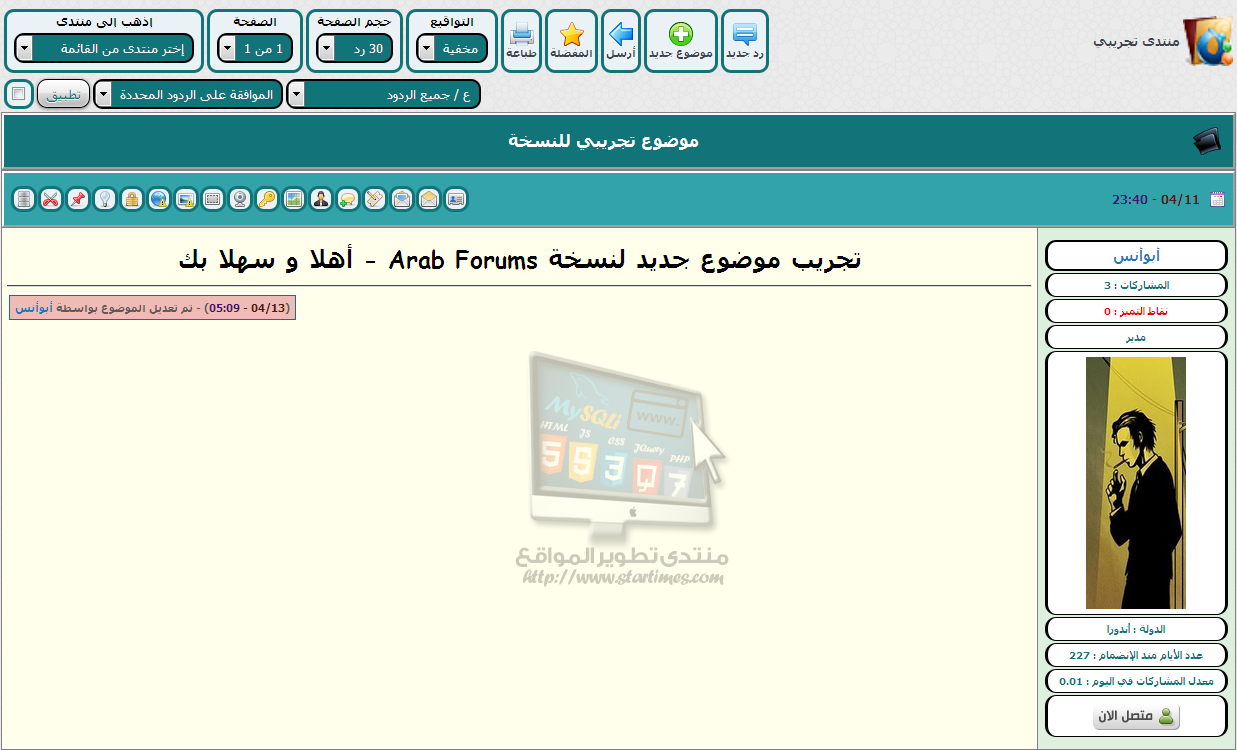Click the light bulb icon

point(104,199)
